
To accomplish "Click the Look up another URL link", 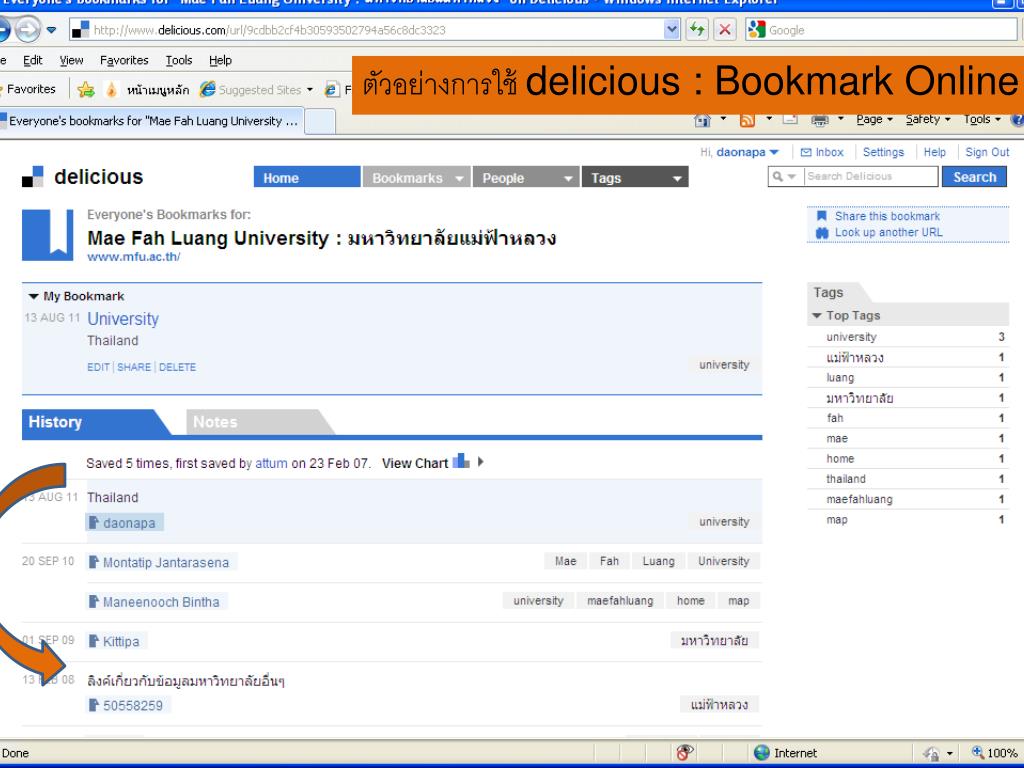I will tap(888, 232).
